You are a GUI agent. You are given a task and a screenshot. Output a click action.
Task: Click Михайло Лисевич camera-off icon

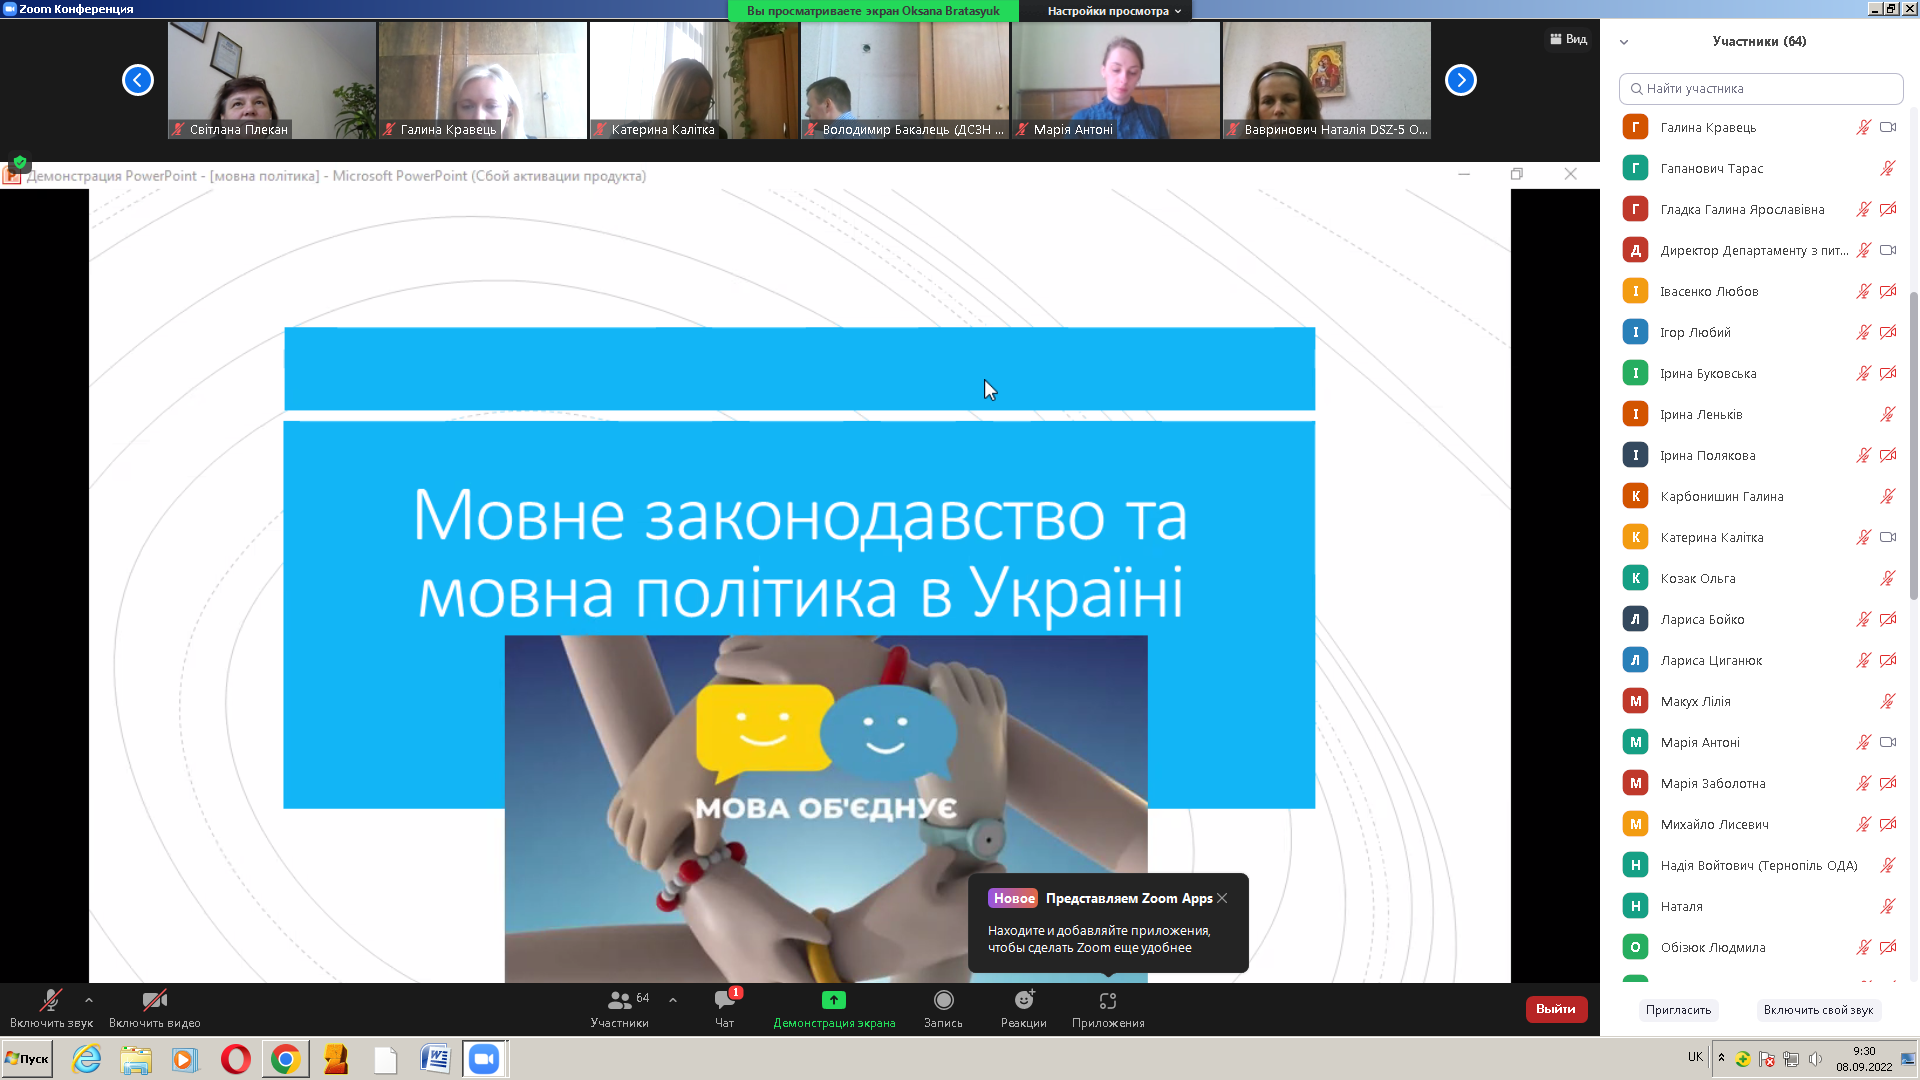(1888, 825)
